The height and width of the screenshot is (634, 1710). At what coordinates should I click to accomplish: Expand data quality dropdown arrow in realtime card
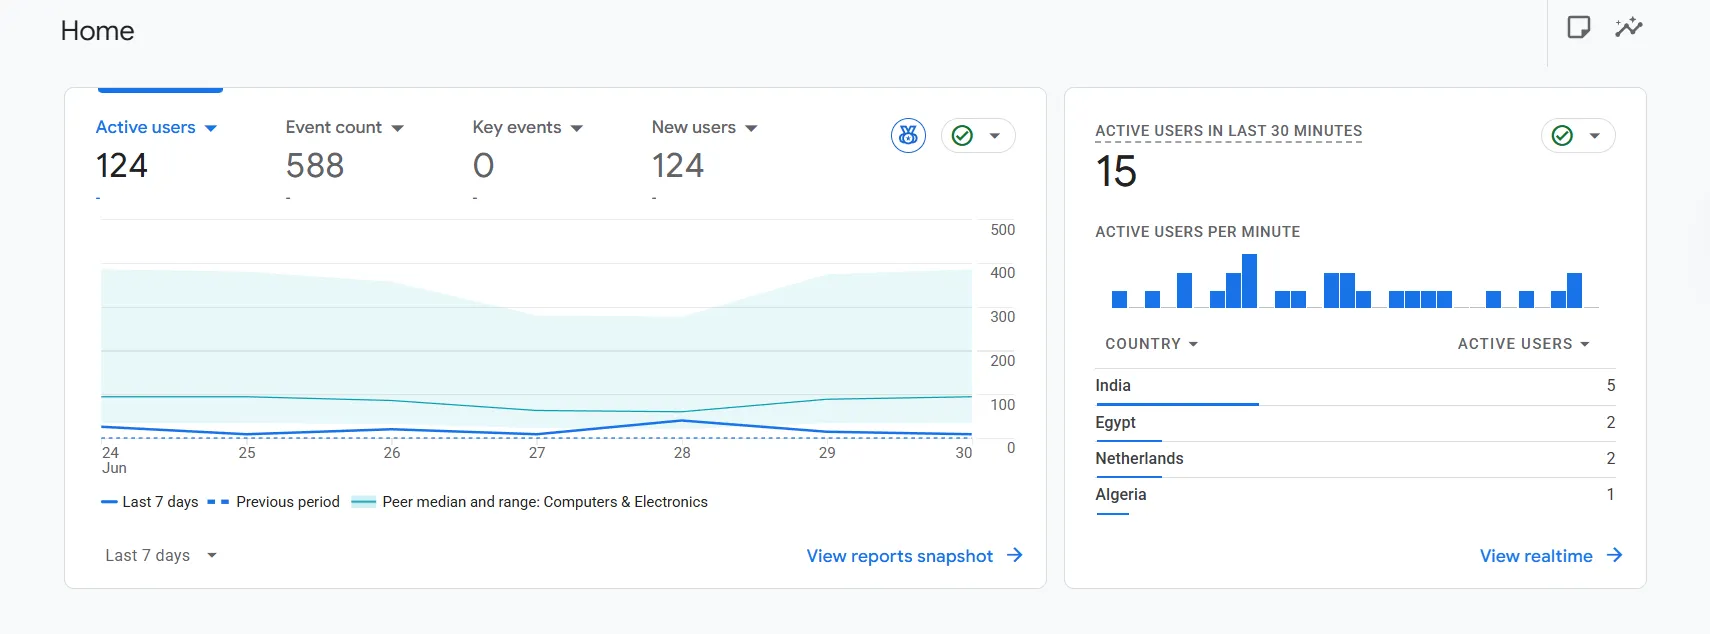(1595, 135)
